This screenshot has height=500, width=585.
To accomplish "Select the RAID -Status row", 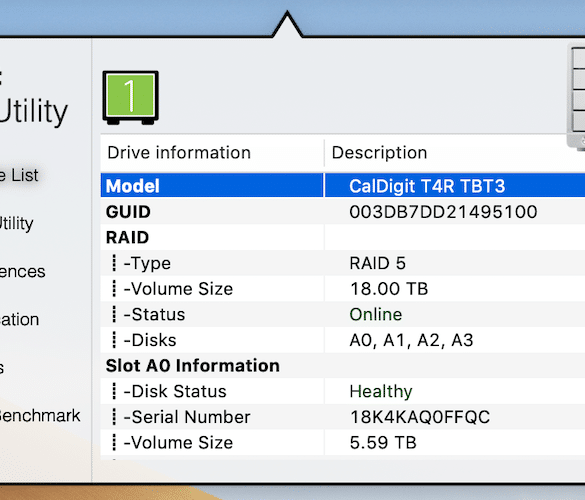I will [342, 314].
